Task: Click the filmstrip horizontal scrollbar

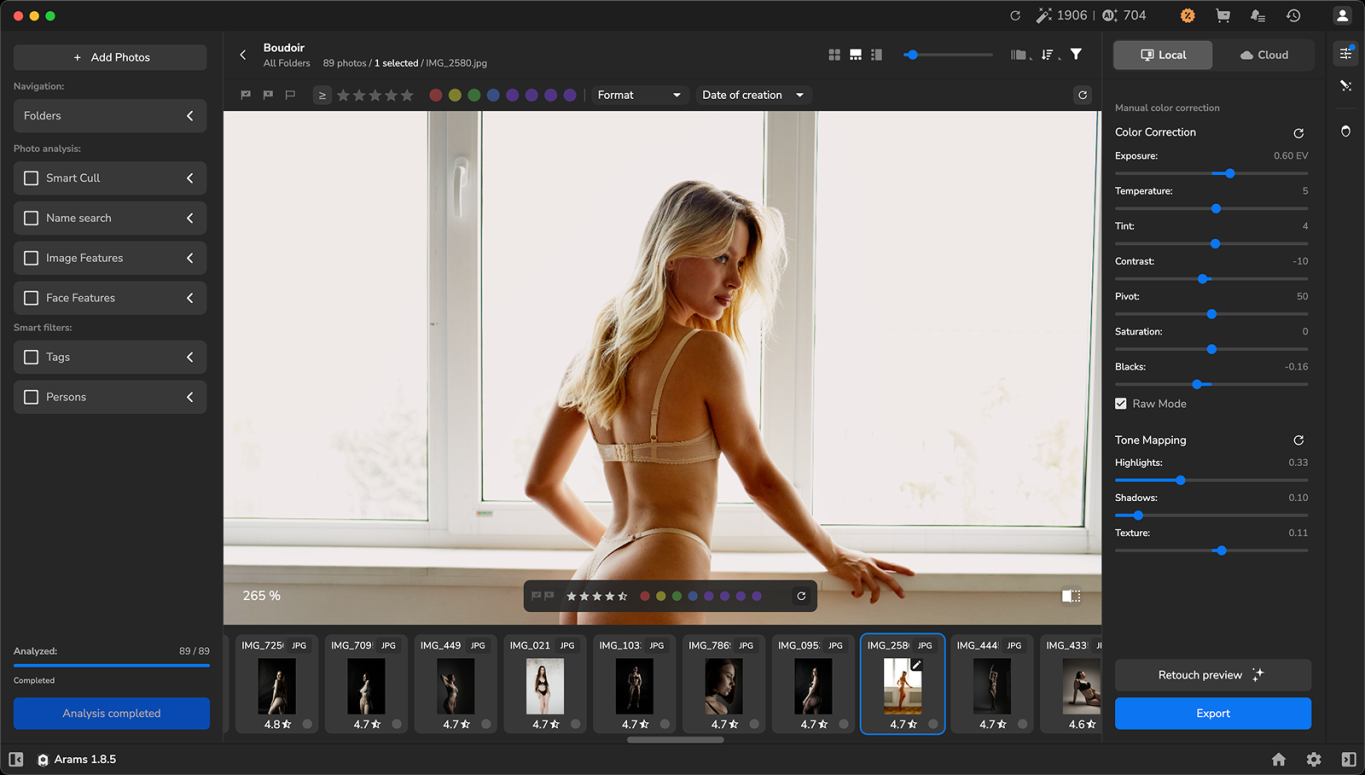Action: click(675, 740)
